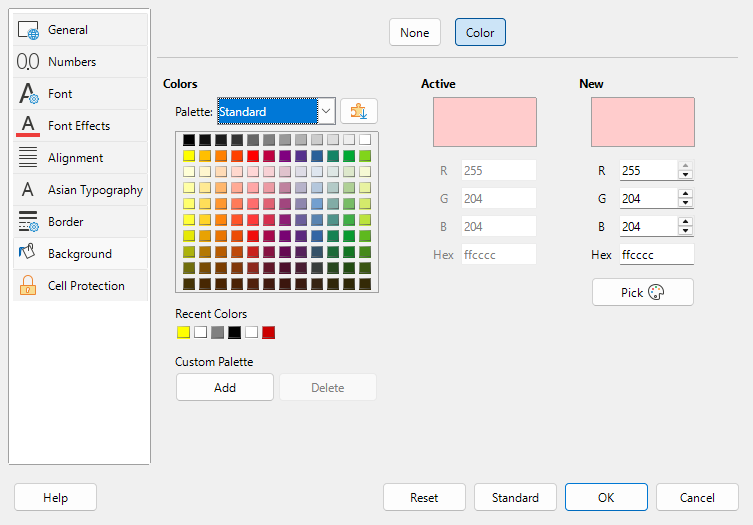This screenshot has height=525, width=753.
Task: Pick white swatch in palette top row
Action: pyautogui.click(x=365, y=140)
